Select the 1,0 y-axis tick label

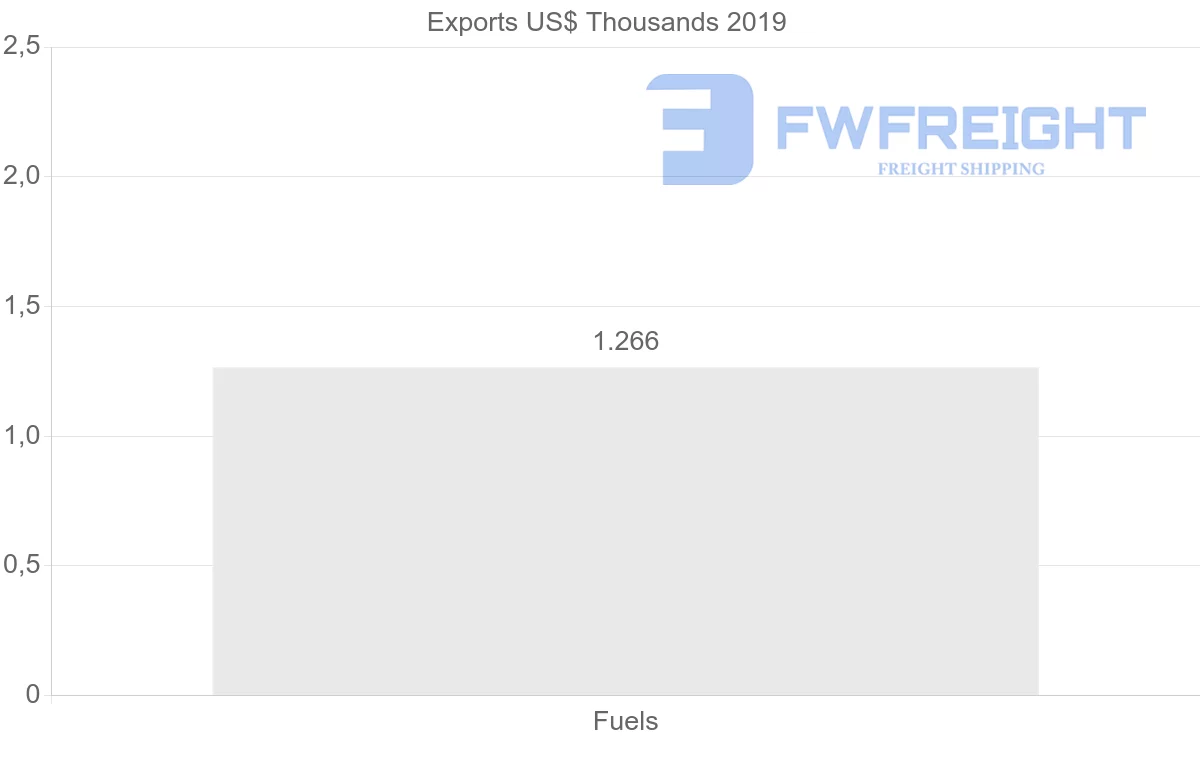(21, 436)
